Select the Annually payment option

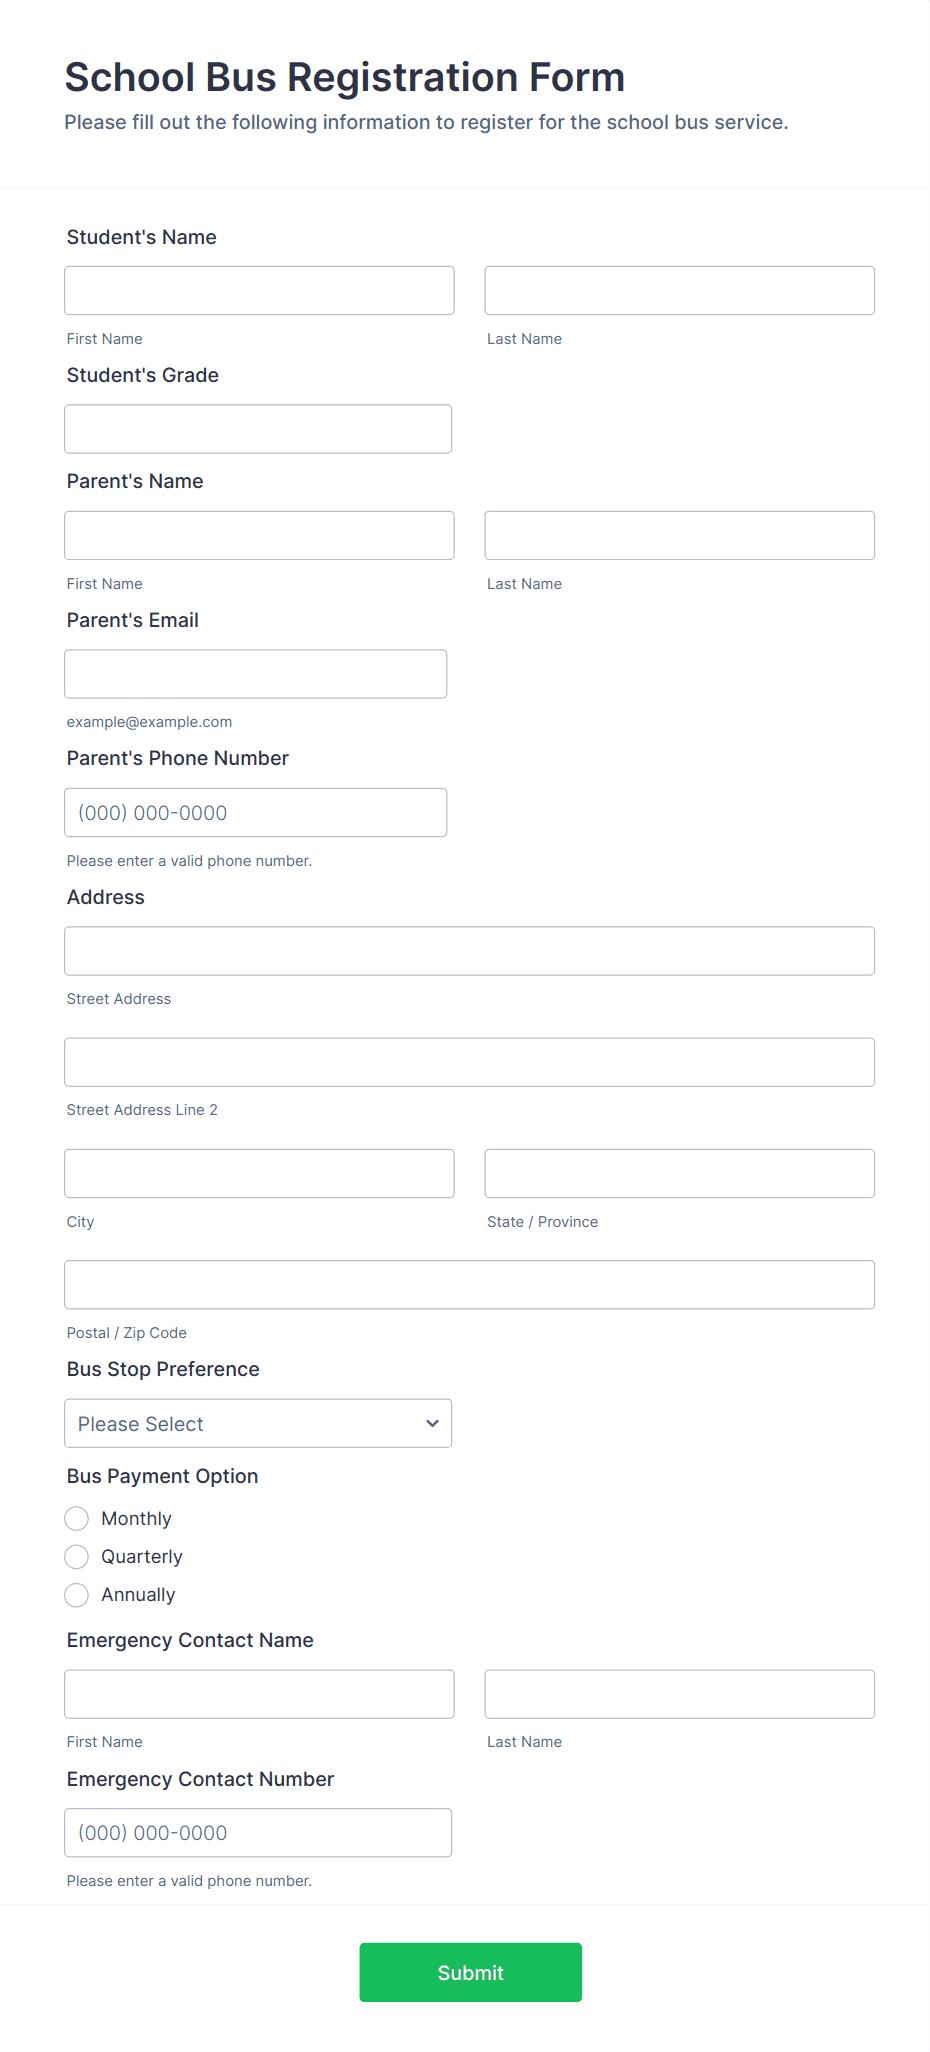pyautogui.click(x=76, y=1595)
